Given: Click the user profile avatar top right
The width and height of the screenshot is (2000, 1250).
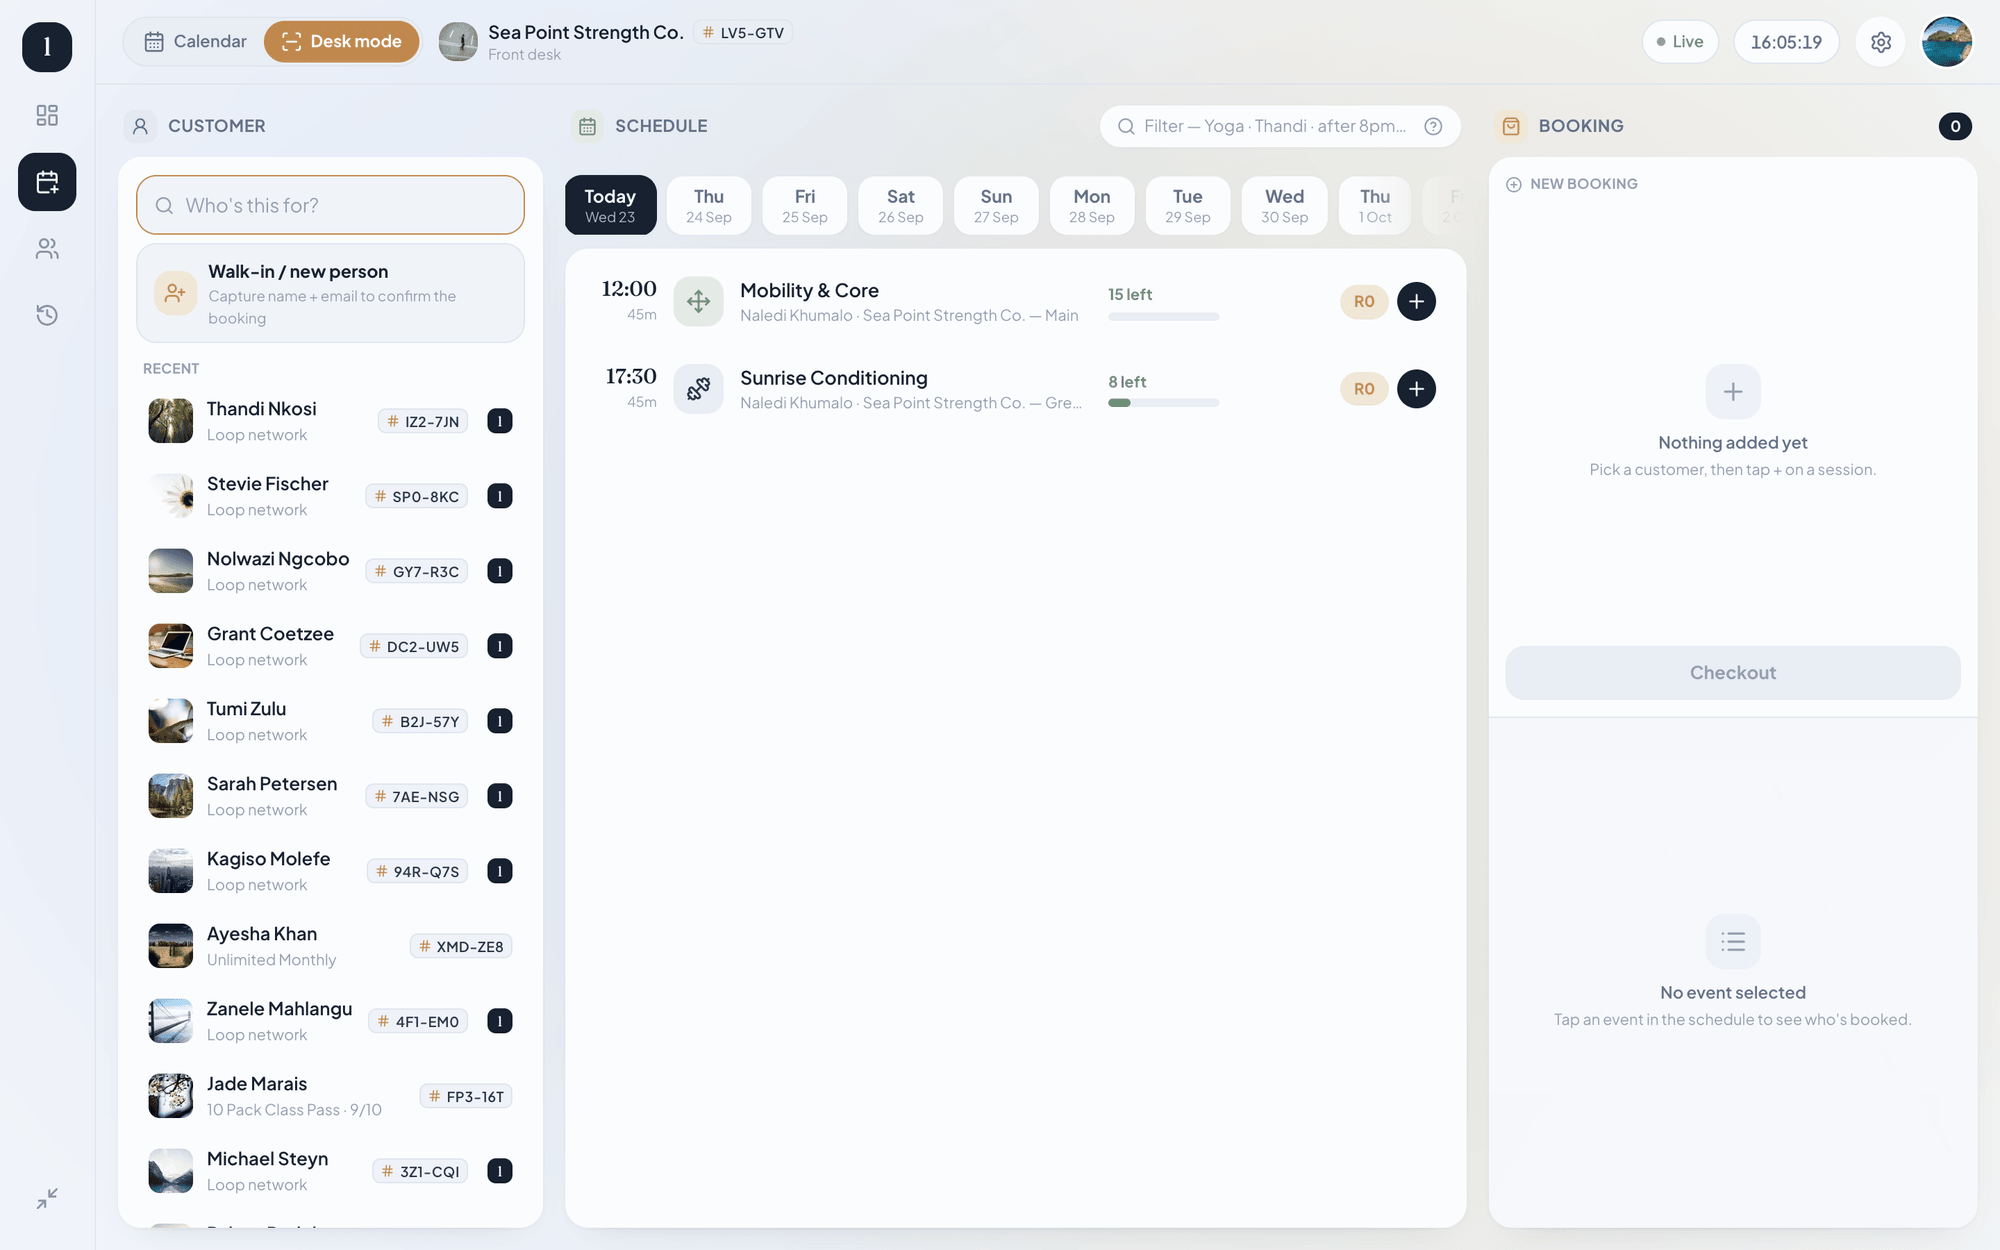Looking at the screenshot, I should pos(1947,42).
